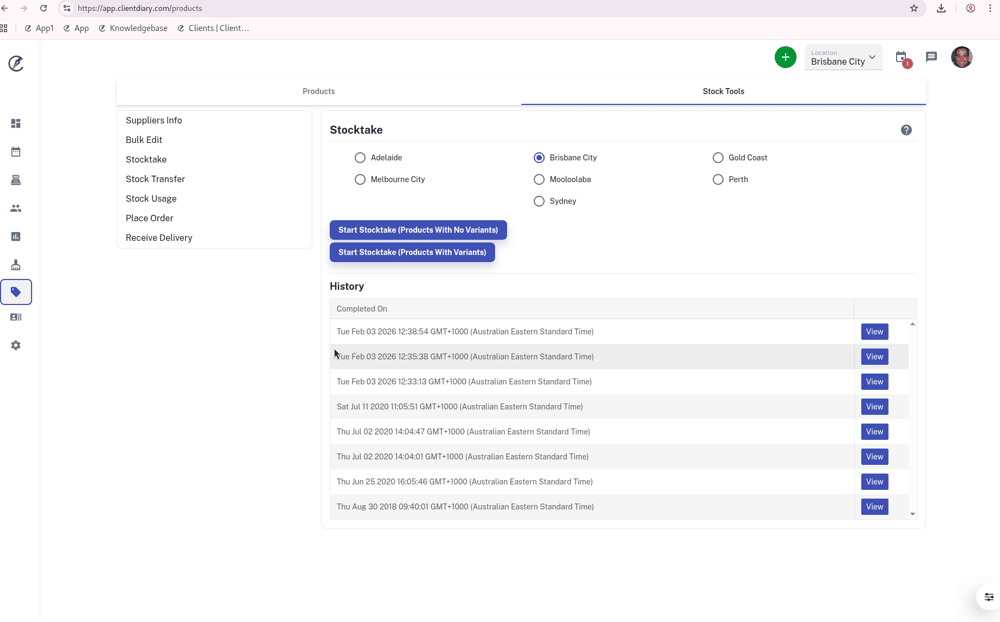The height and width of the screenshot is (622, 1000).
Task: Choose the Sydney radio option
Action: 539,201
